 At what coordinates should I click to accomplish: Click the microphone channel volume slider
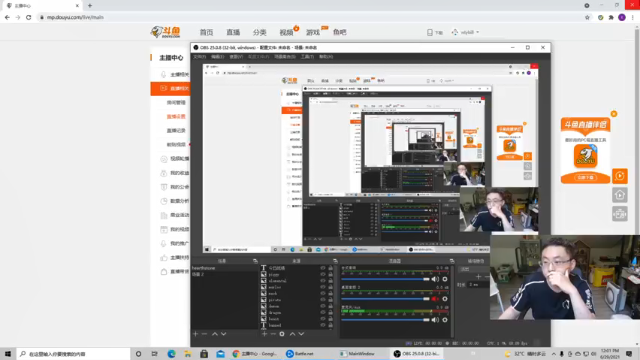[x=385, y=320]
